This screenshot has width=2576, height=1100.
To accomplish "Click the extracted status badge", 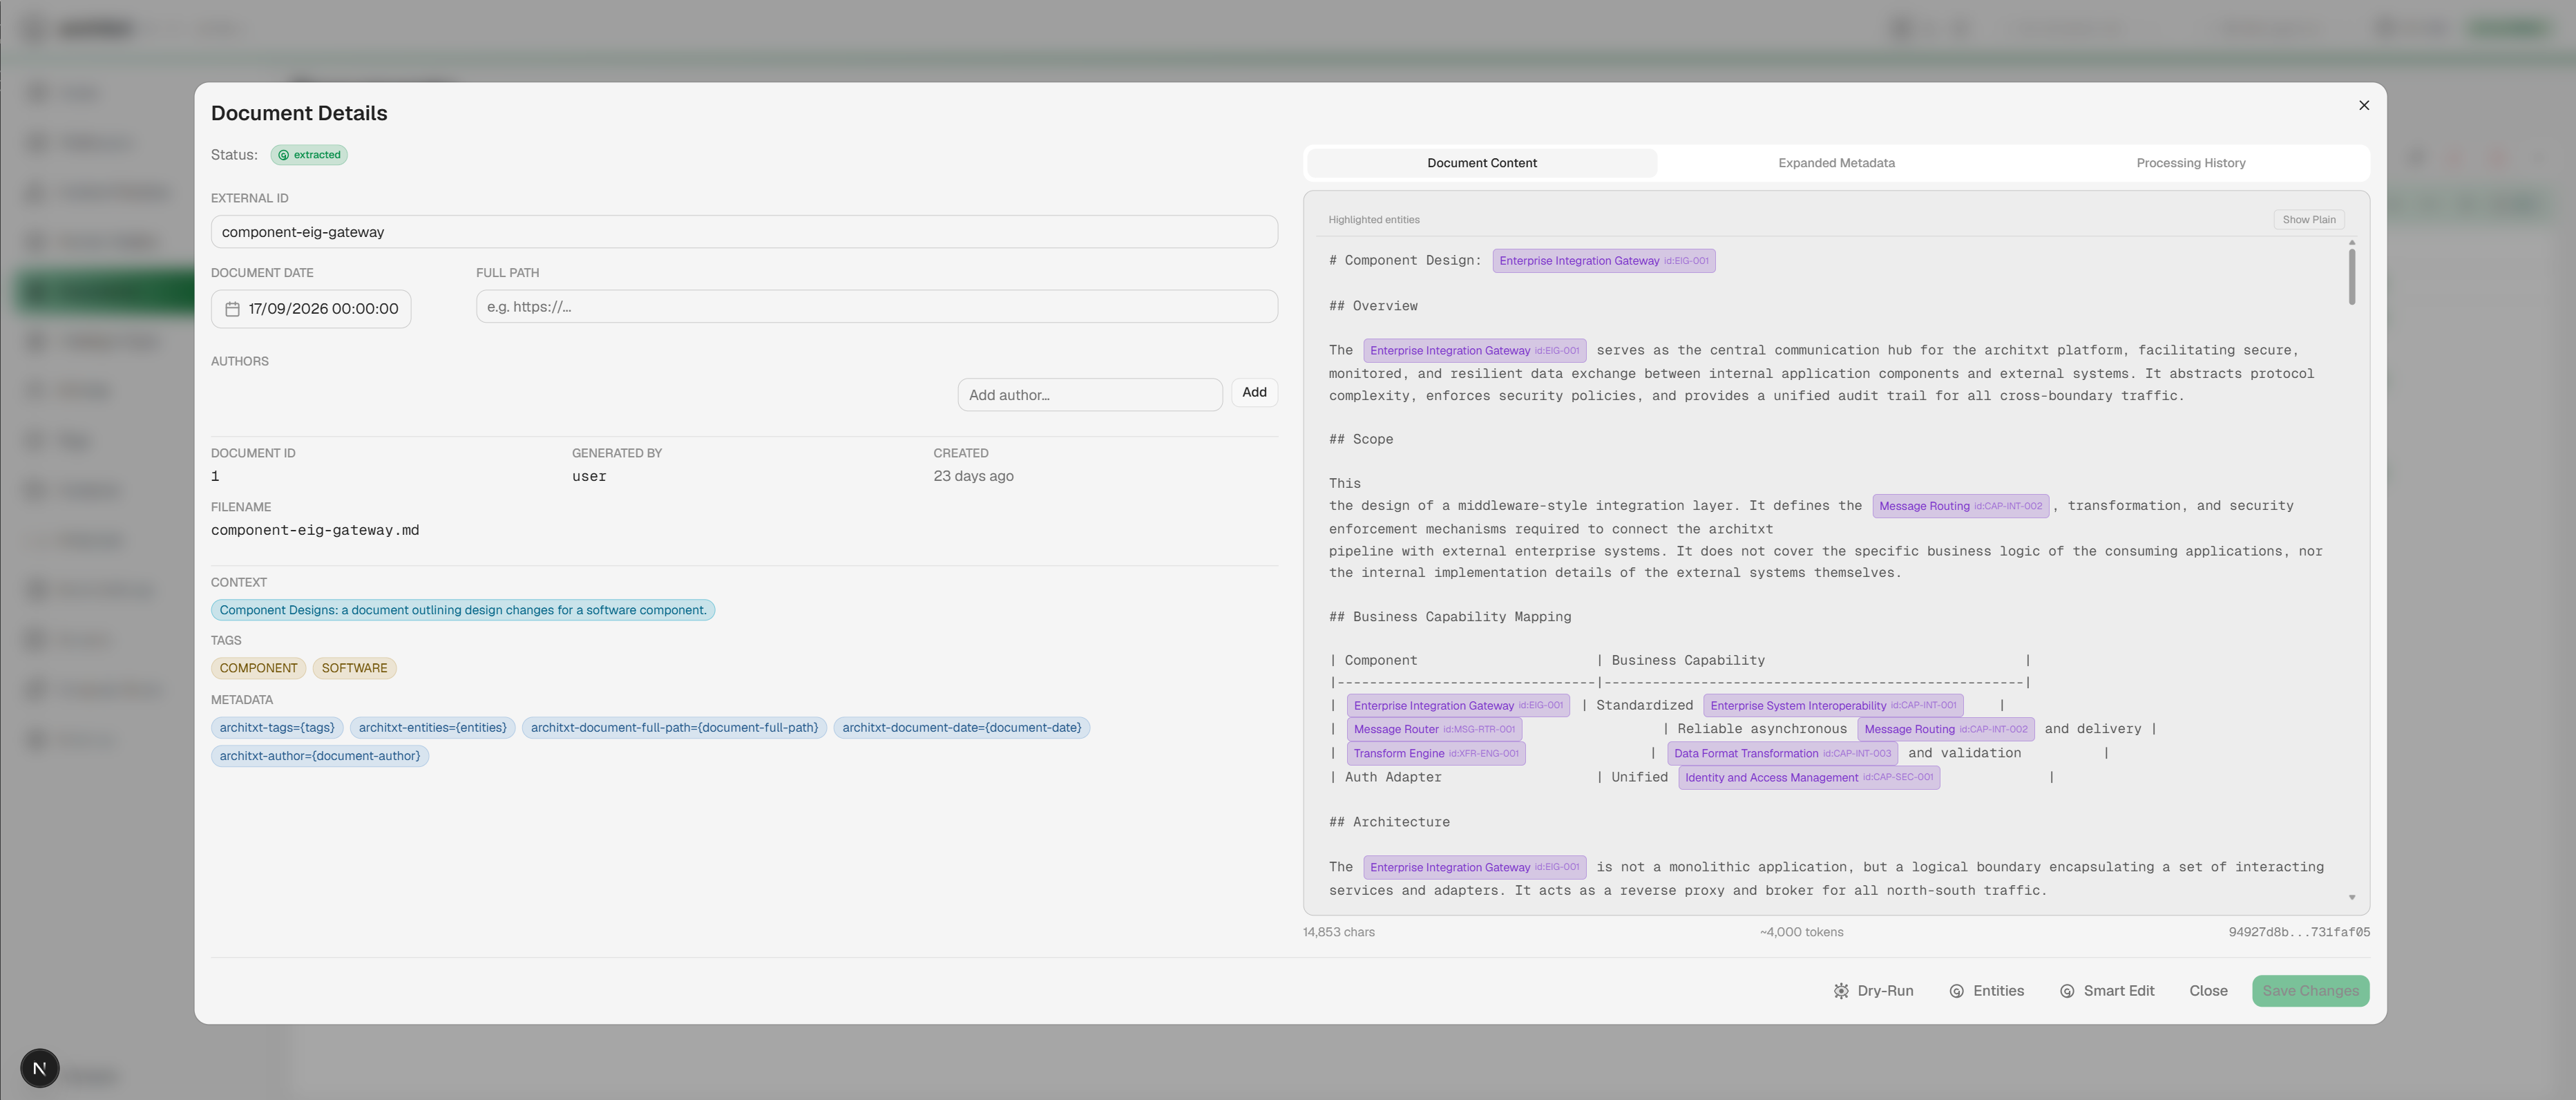I will [x=309, y=155].
